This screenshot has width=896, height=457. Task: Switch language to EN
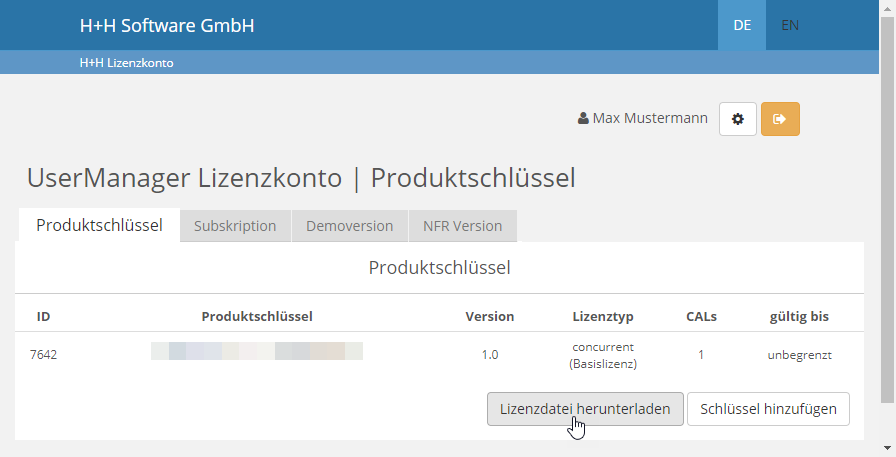click(x=790, y=25)
